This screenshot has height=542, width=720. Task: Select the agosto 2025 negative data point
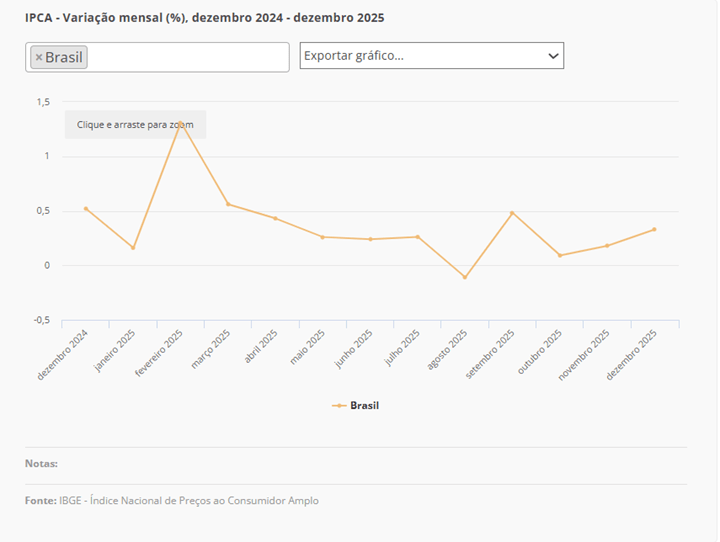tap(465, 277)
